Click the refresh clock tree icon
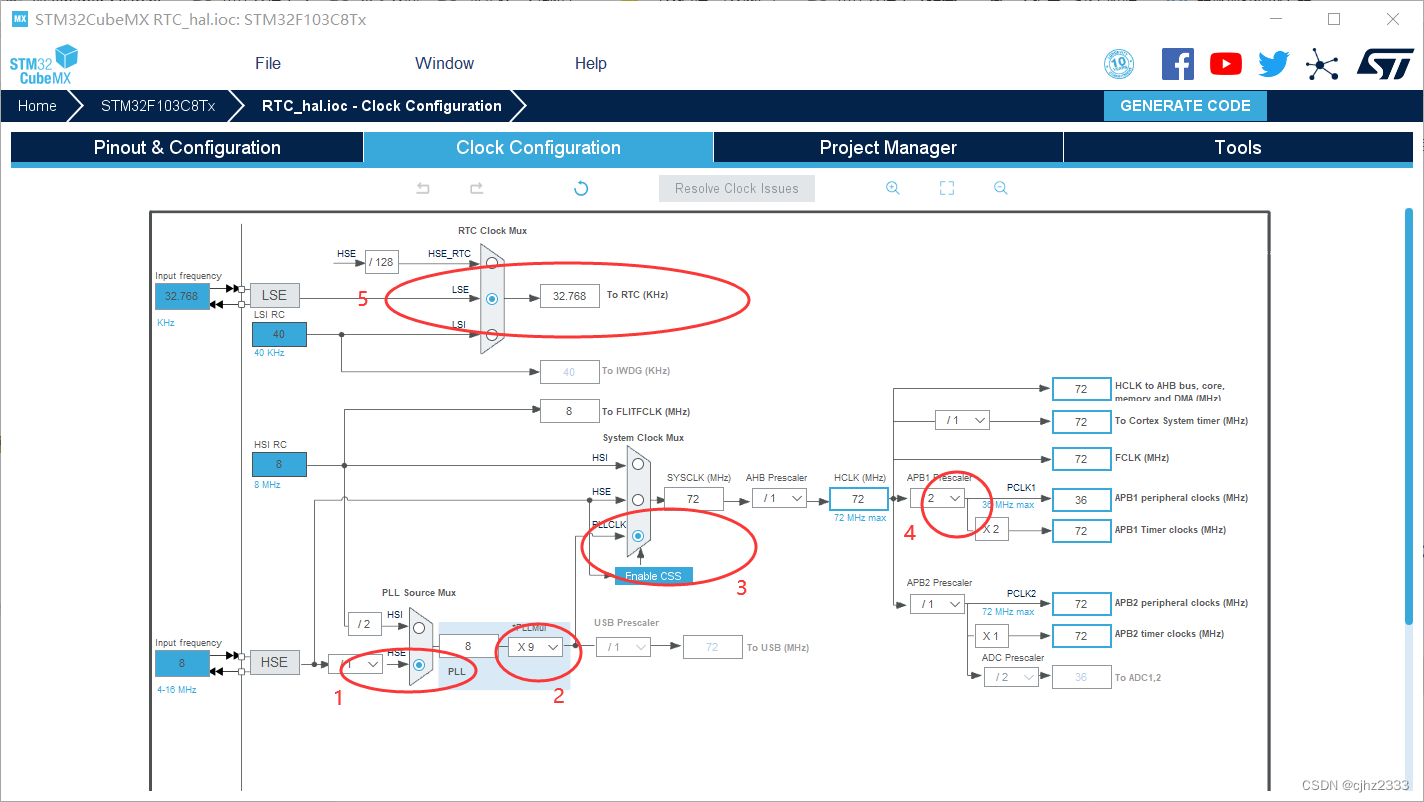This screenshot has width=1424, height=802. (x=581, y=188)
